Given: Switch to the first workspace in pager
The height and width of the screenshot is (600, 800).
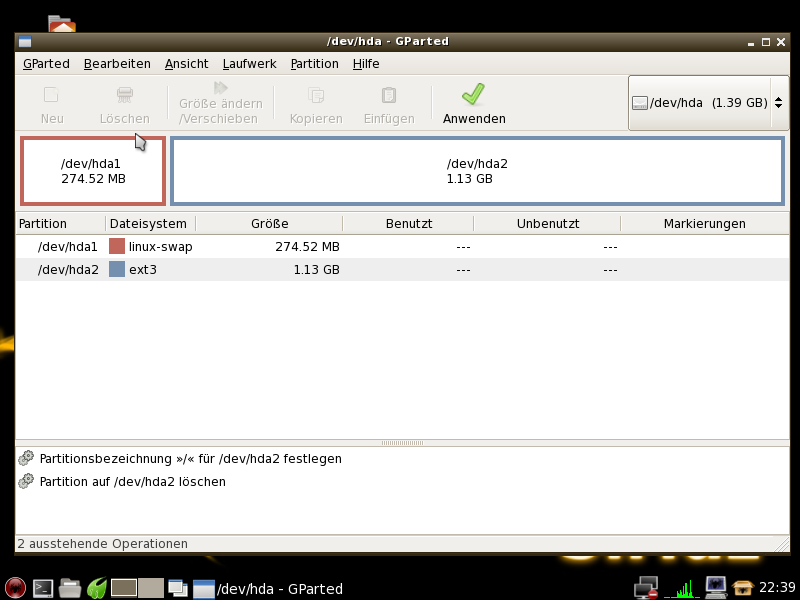Looking at the screenshot, I should (124, 588).
